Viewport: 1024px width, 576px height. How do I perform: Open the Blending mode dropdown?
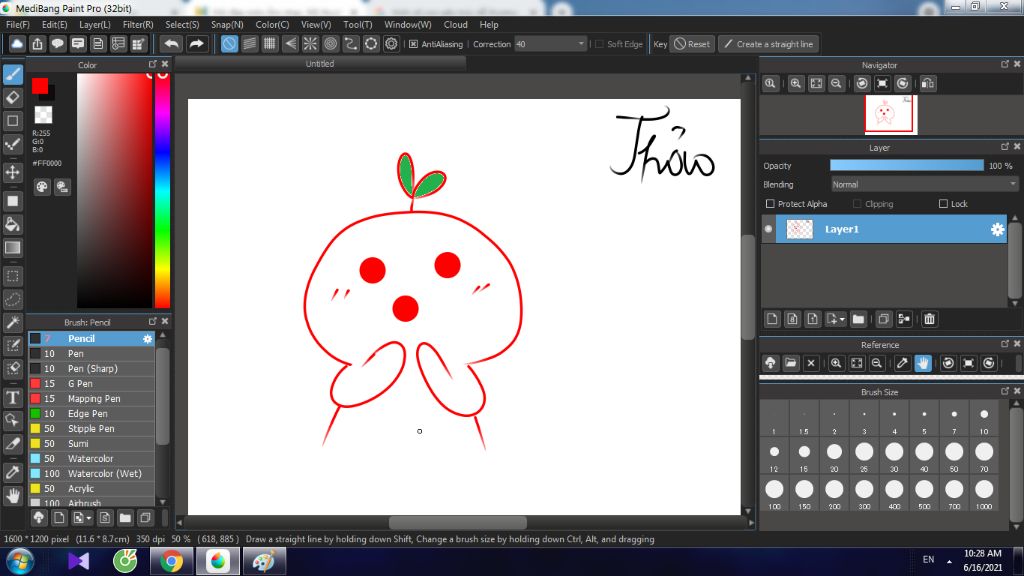point(1013,184)
